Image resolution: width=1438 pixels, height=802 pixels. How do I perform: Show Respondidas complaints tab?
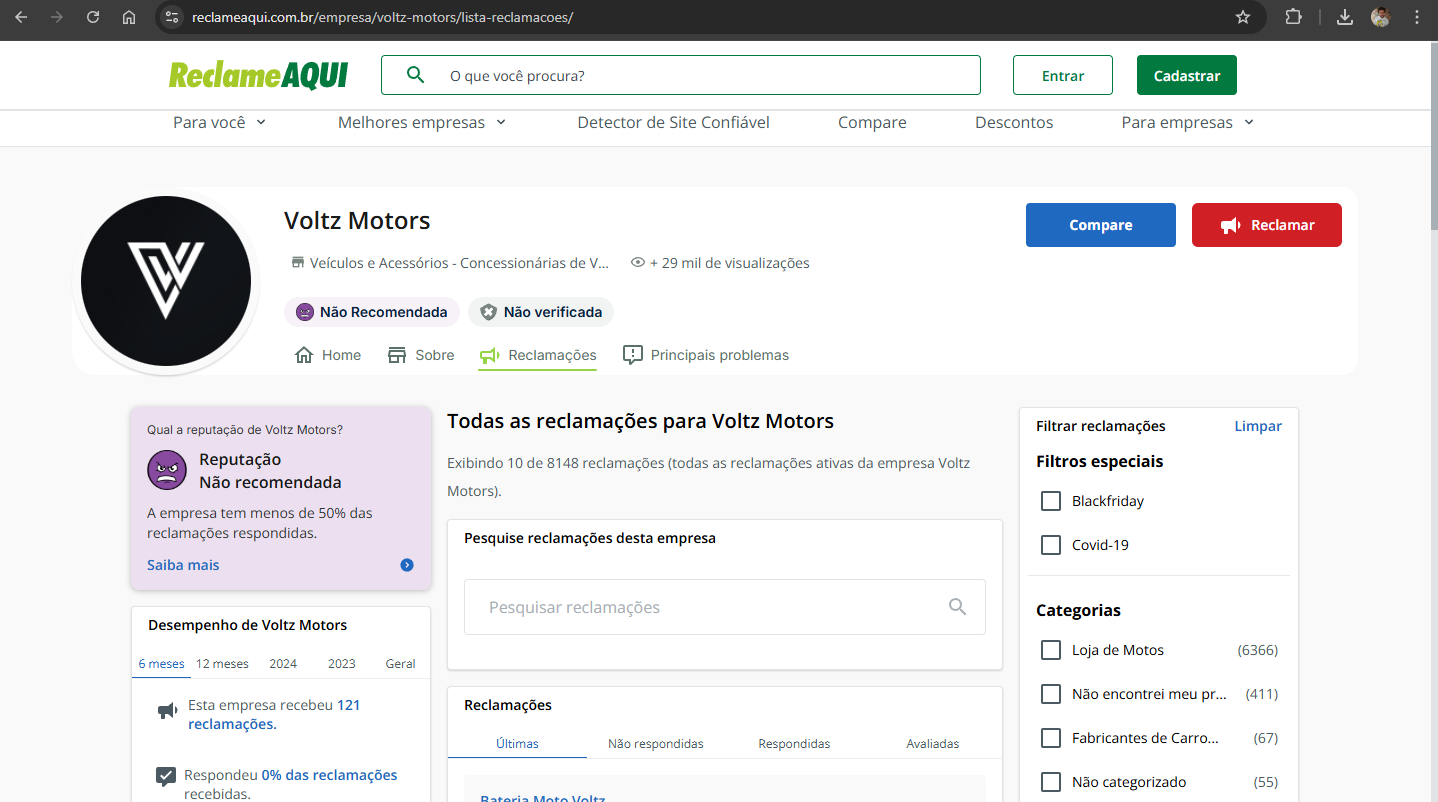794,743
